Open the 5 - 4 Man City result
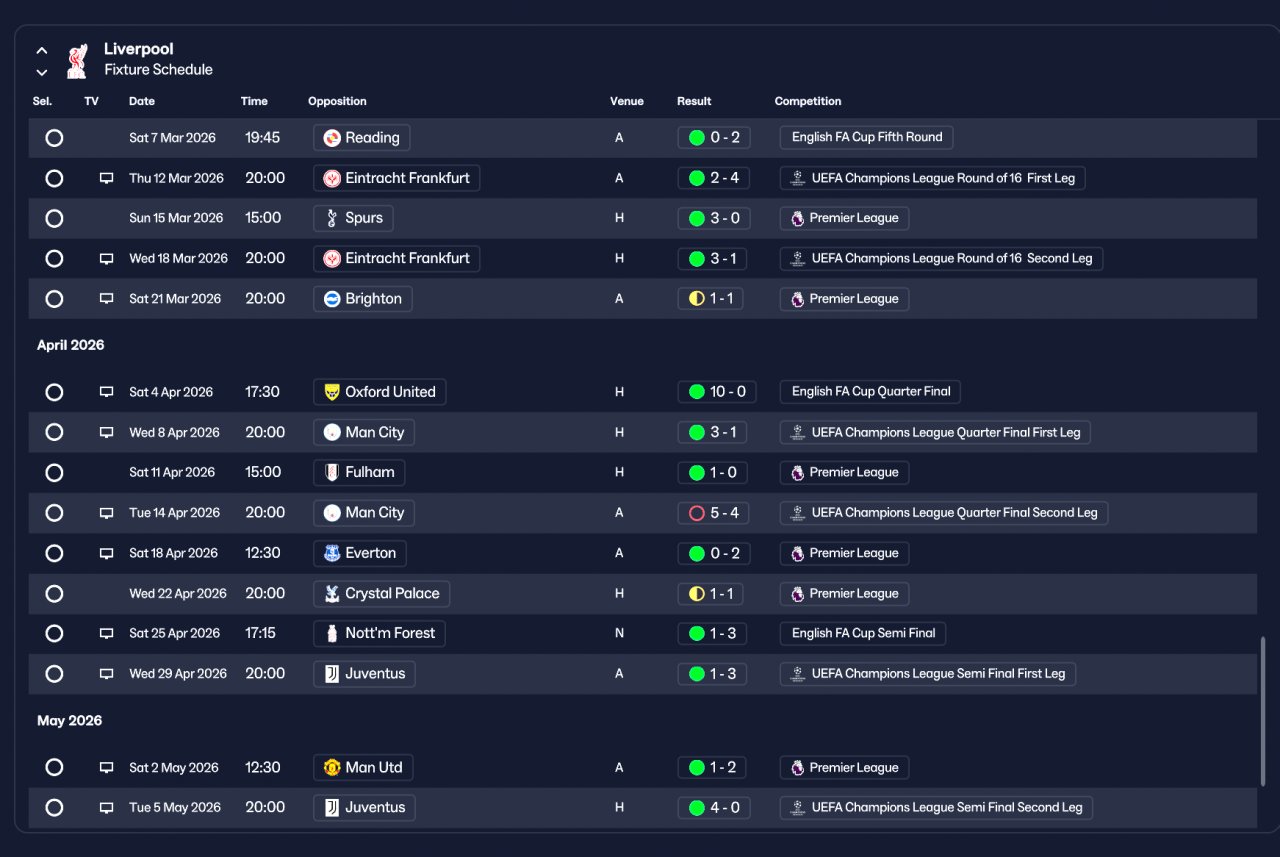The height and width of the screenshot is (857, 1280). pos(713,513)
